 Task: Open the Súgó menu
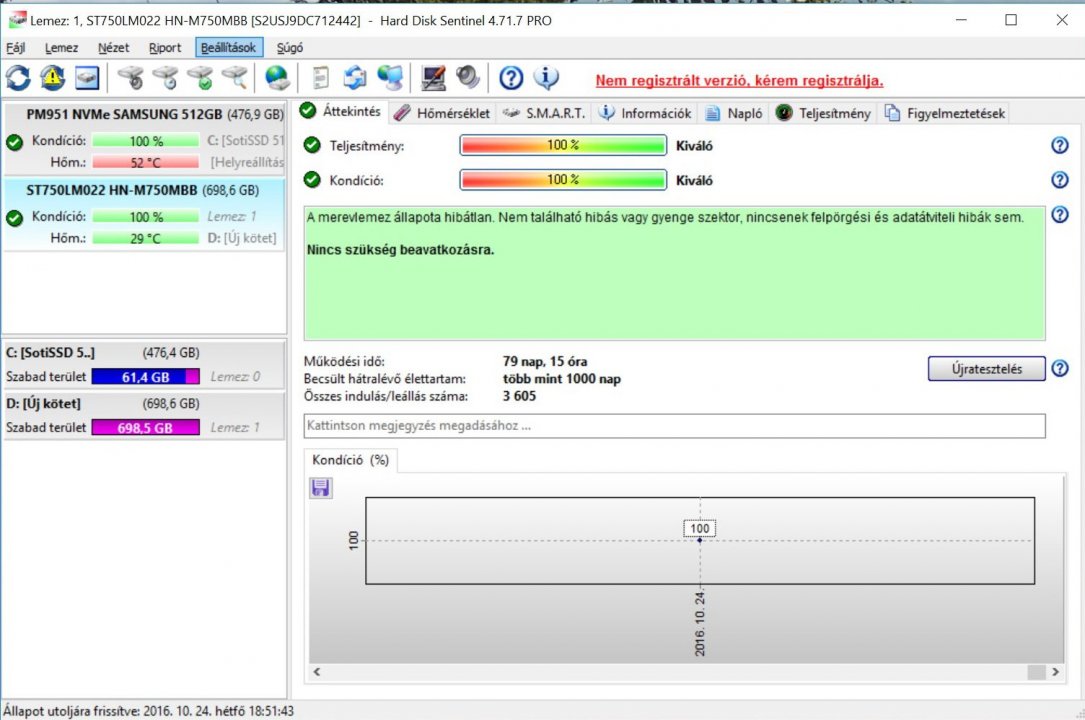pos(290,48)
